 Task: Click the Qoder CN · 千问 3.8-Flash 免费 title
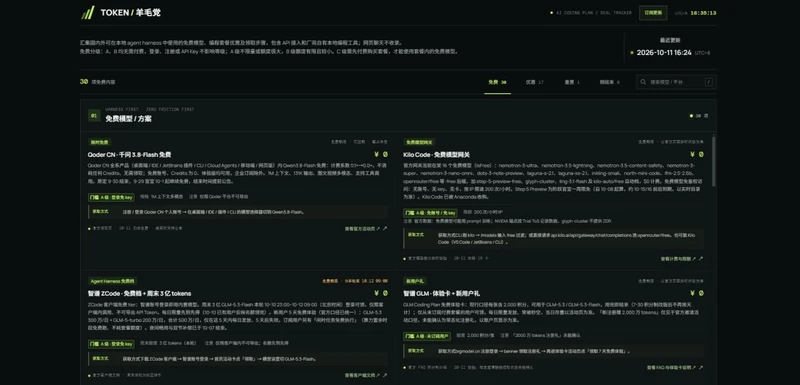129,155
